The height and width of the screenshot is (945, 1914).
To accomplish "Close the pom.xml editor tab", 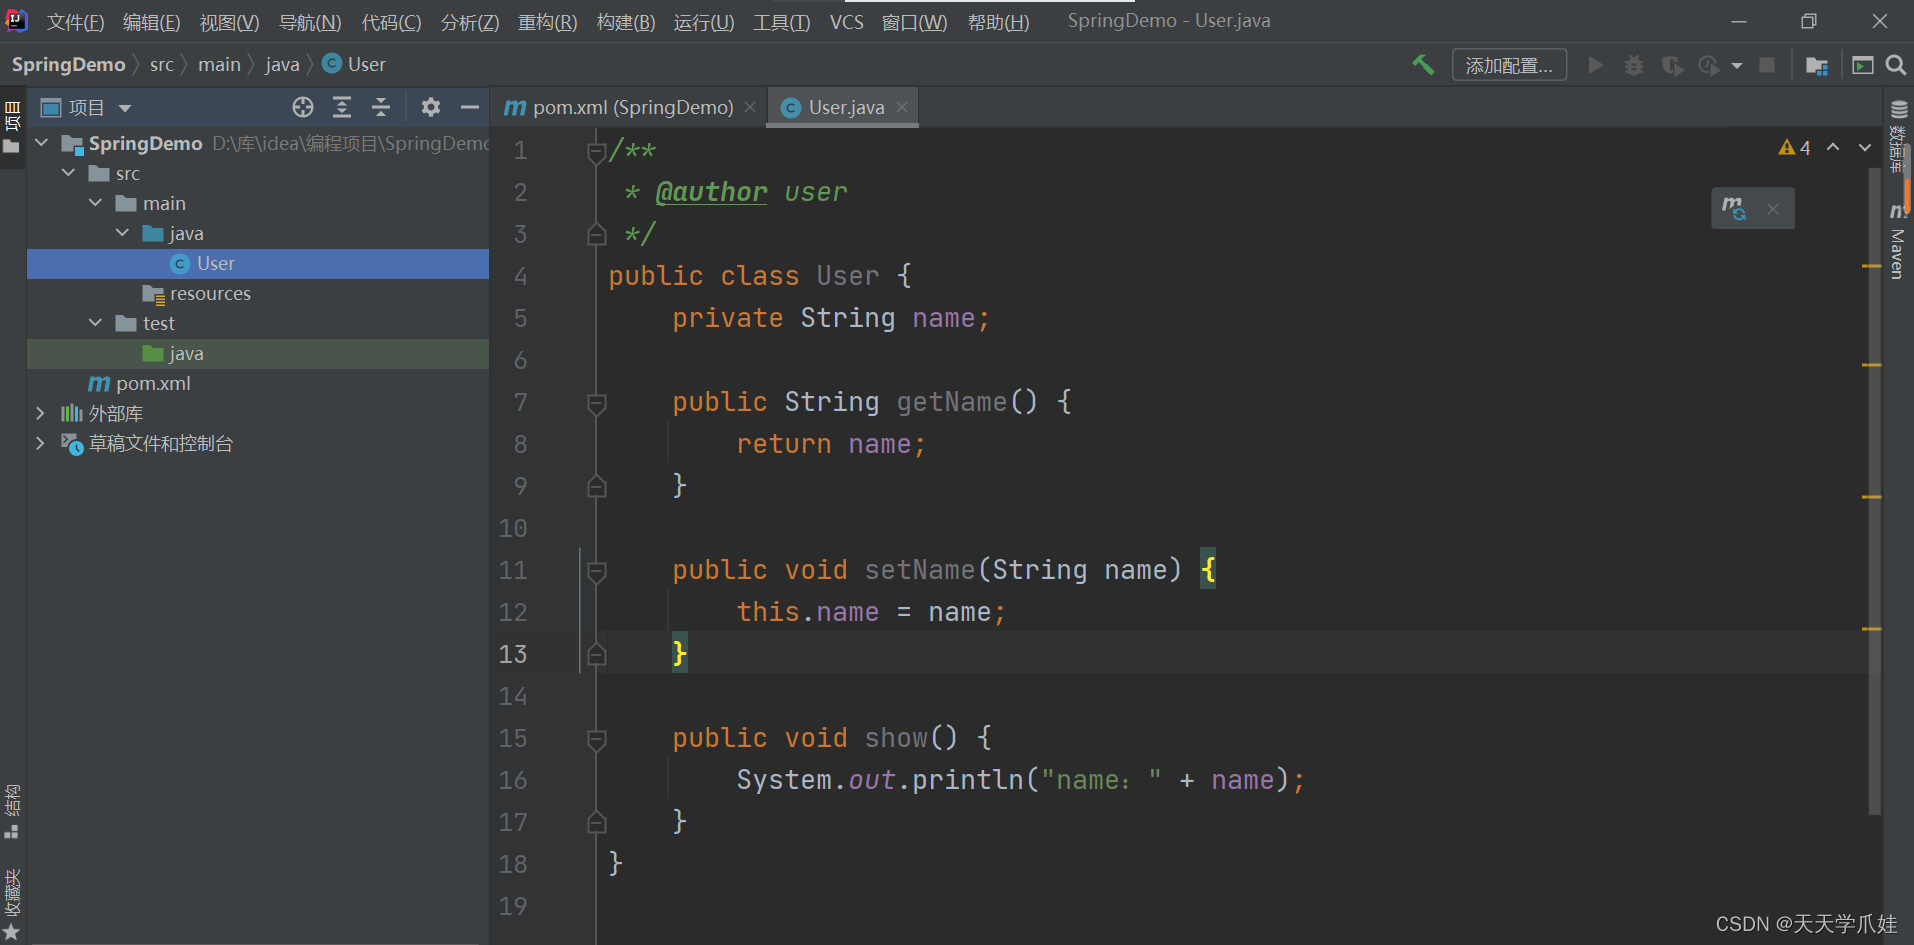I will tap(750, 107).
